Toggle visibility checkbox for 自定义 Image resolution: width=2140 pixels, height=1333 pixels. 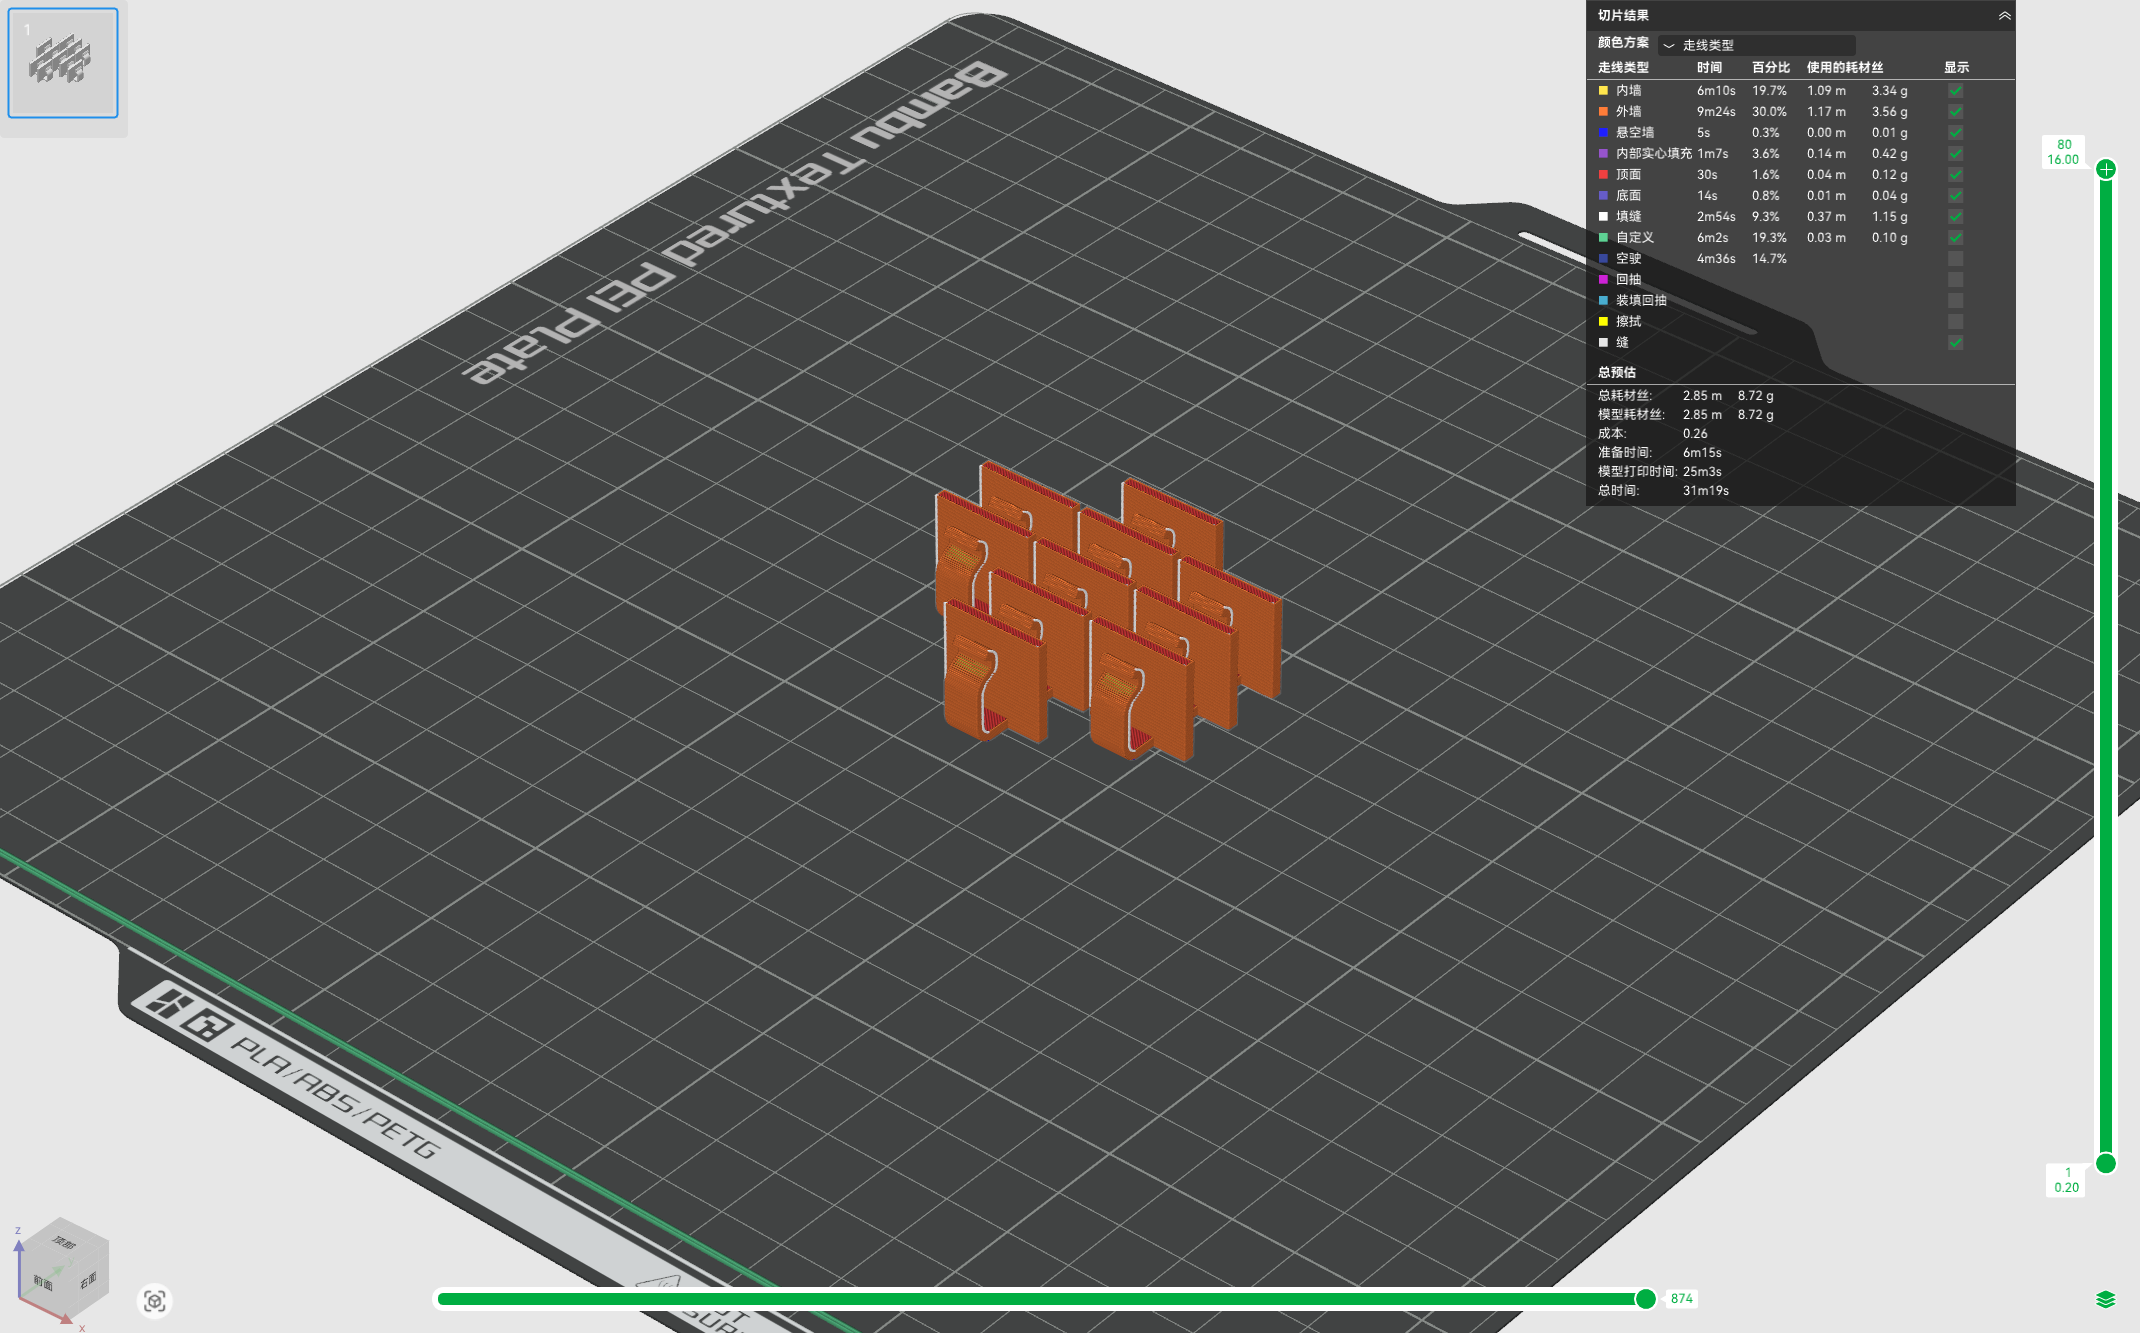(1955, 238)
